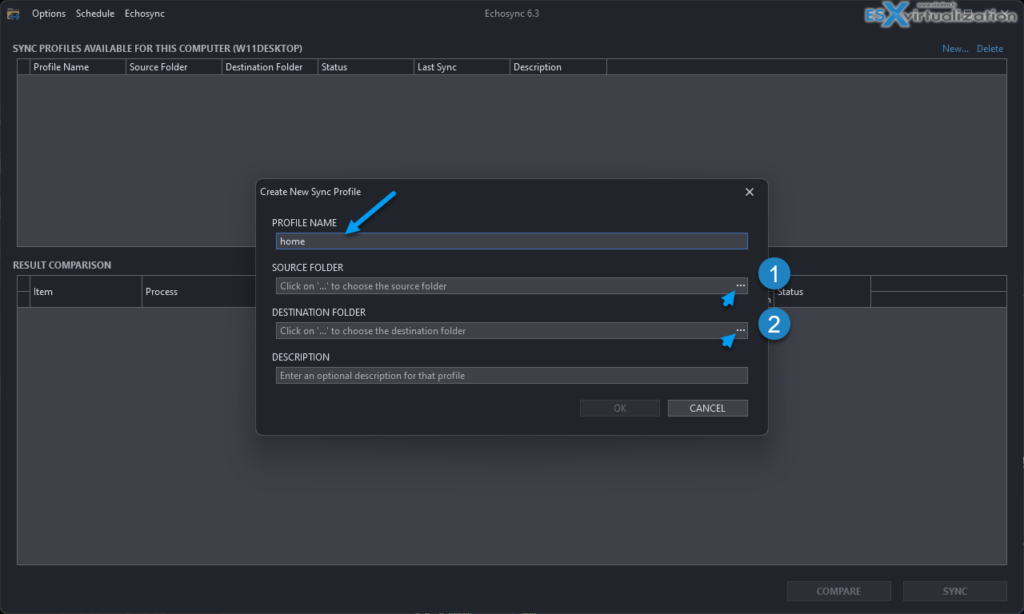Click the '...' browse icon for source folder
1024x614 pixels.
[740, 286]
